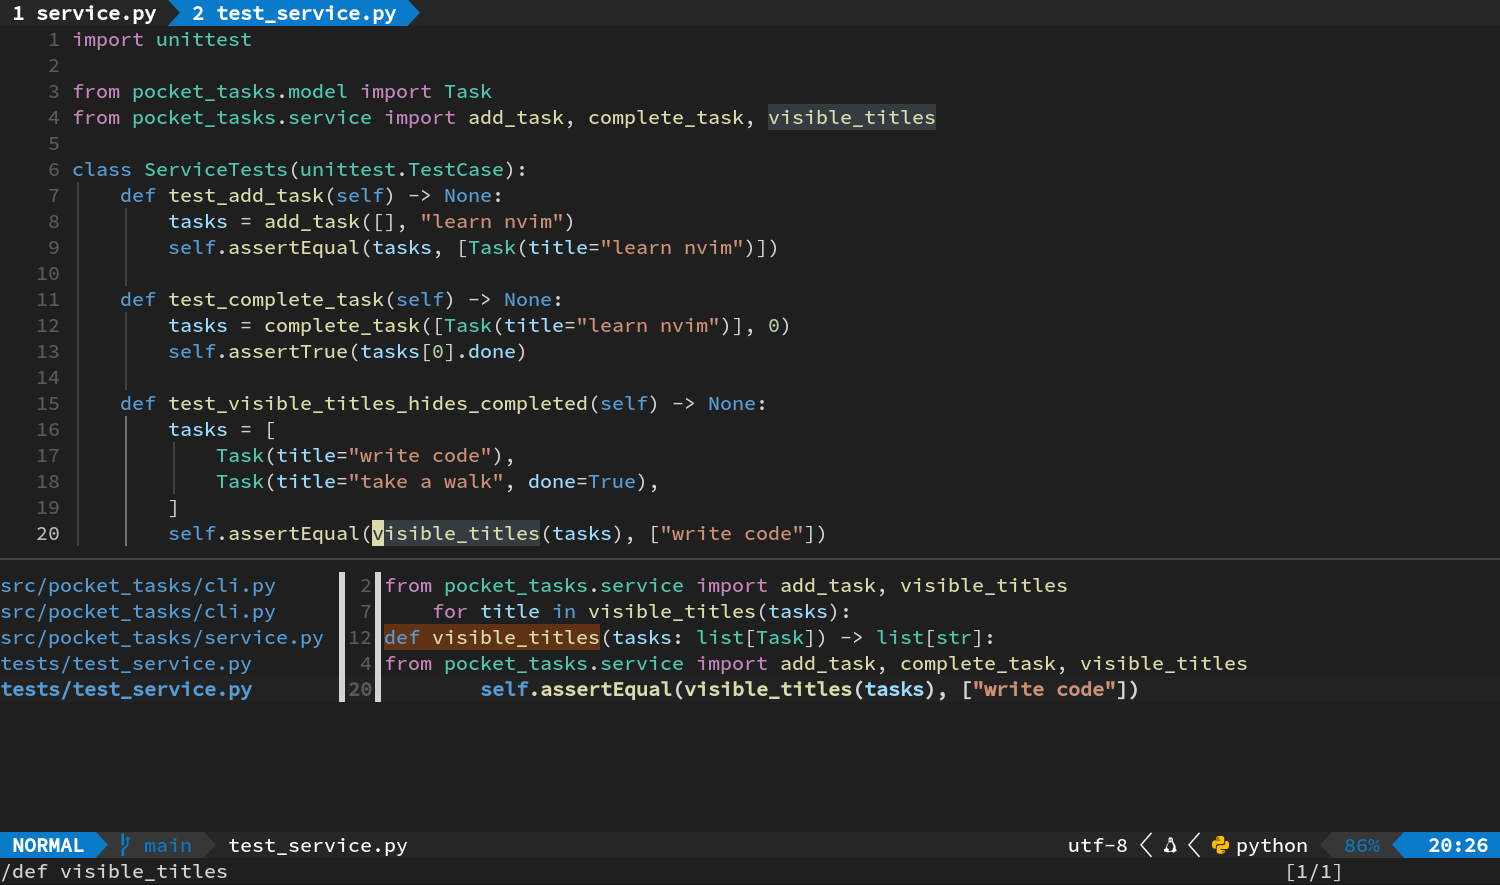Click 'done=True' on line 18
The width and height of the screenshot is (1500, 885).
pos(582,481)
